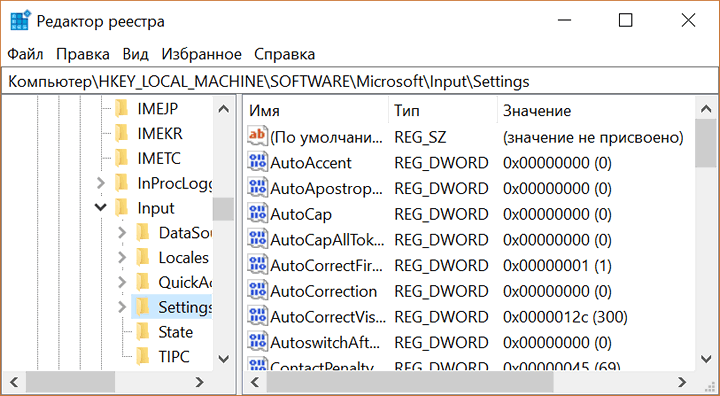Screen dimensions: 720x396
Task: Select the AutoCap value name
Action: (x=301, y=214)
